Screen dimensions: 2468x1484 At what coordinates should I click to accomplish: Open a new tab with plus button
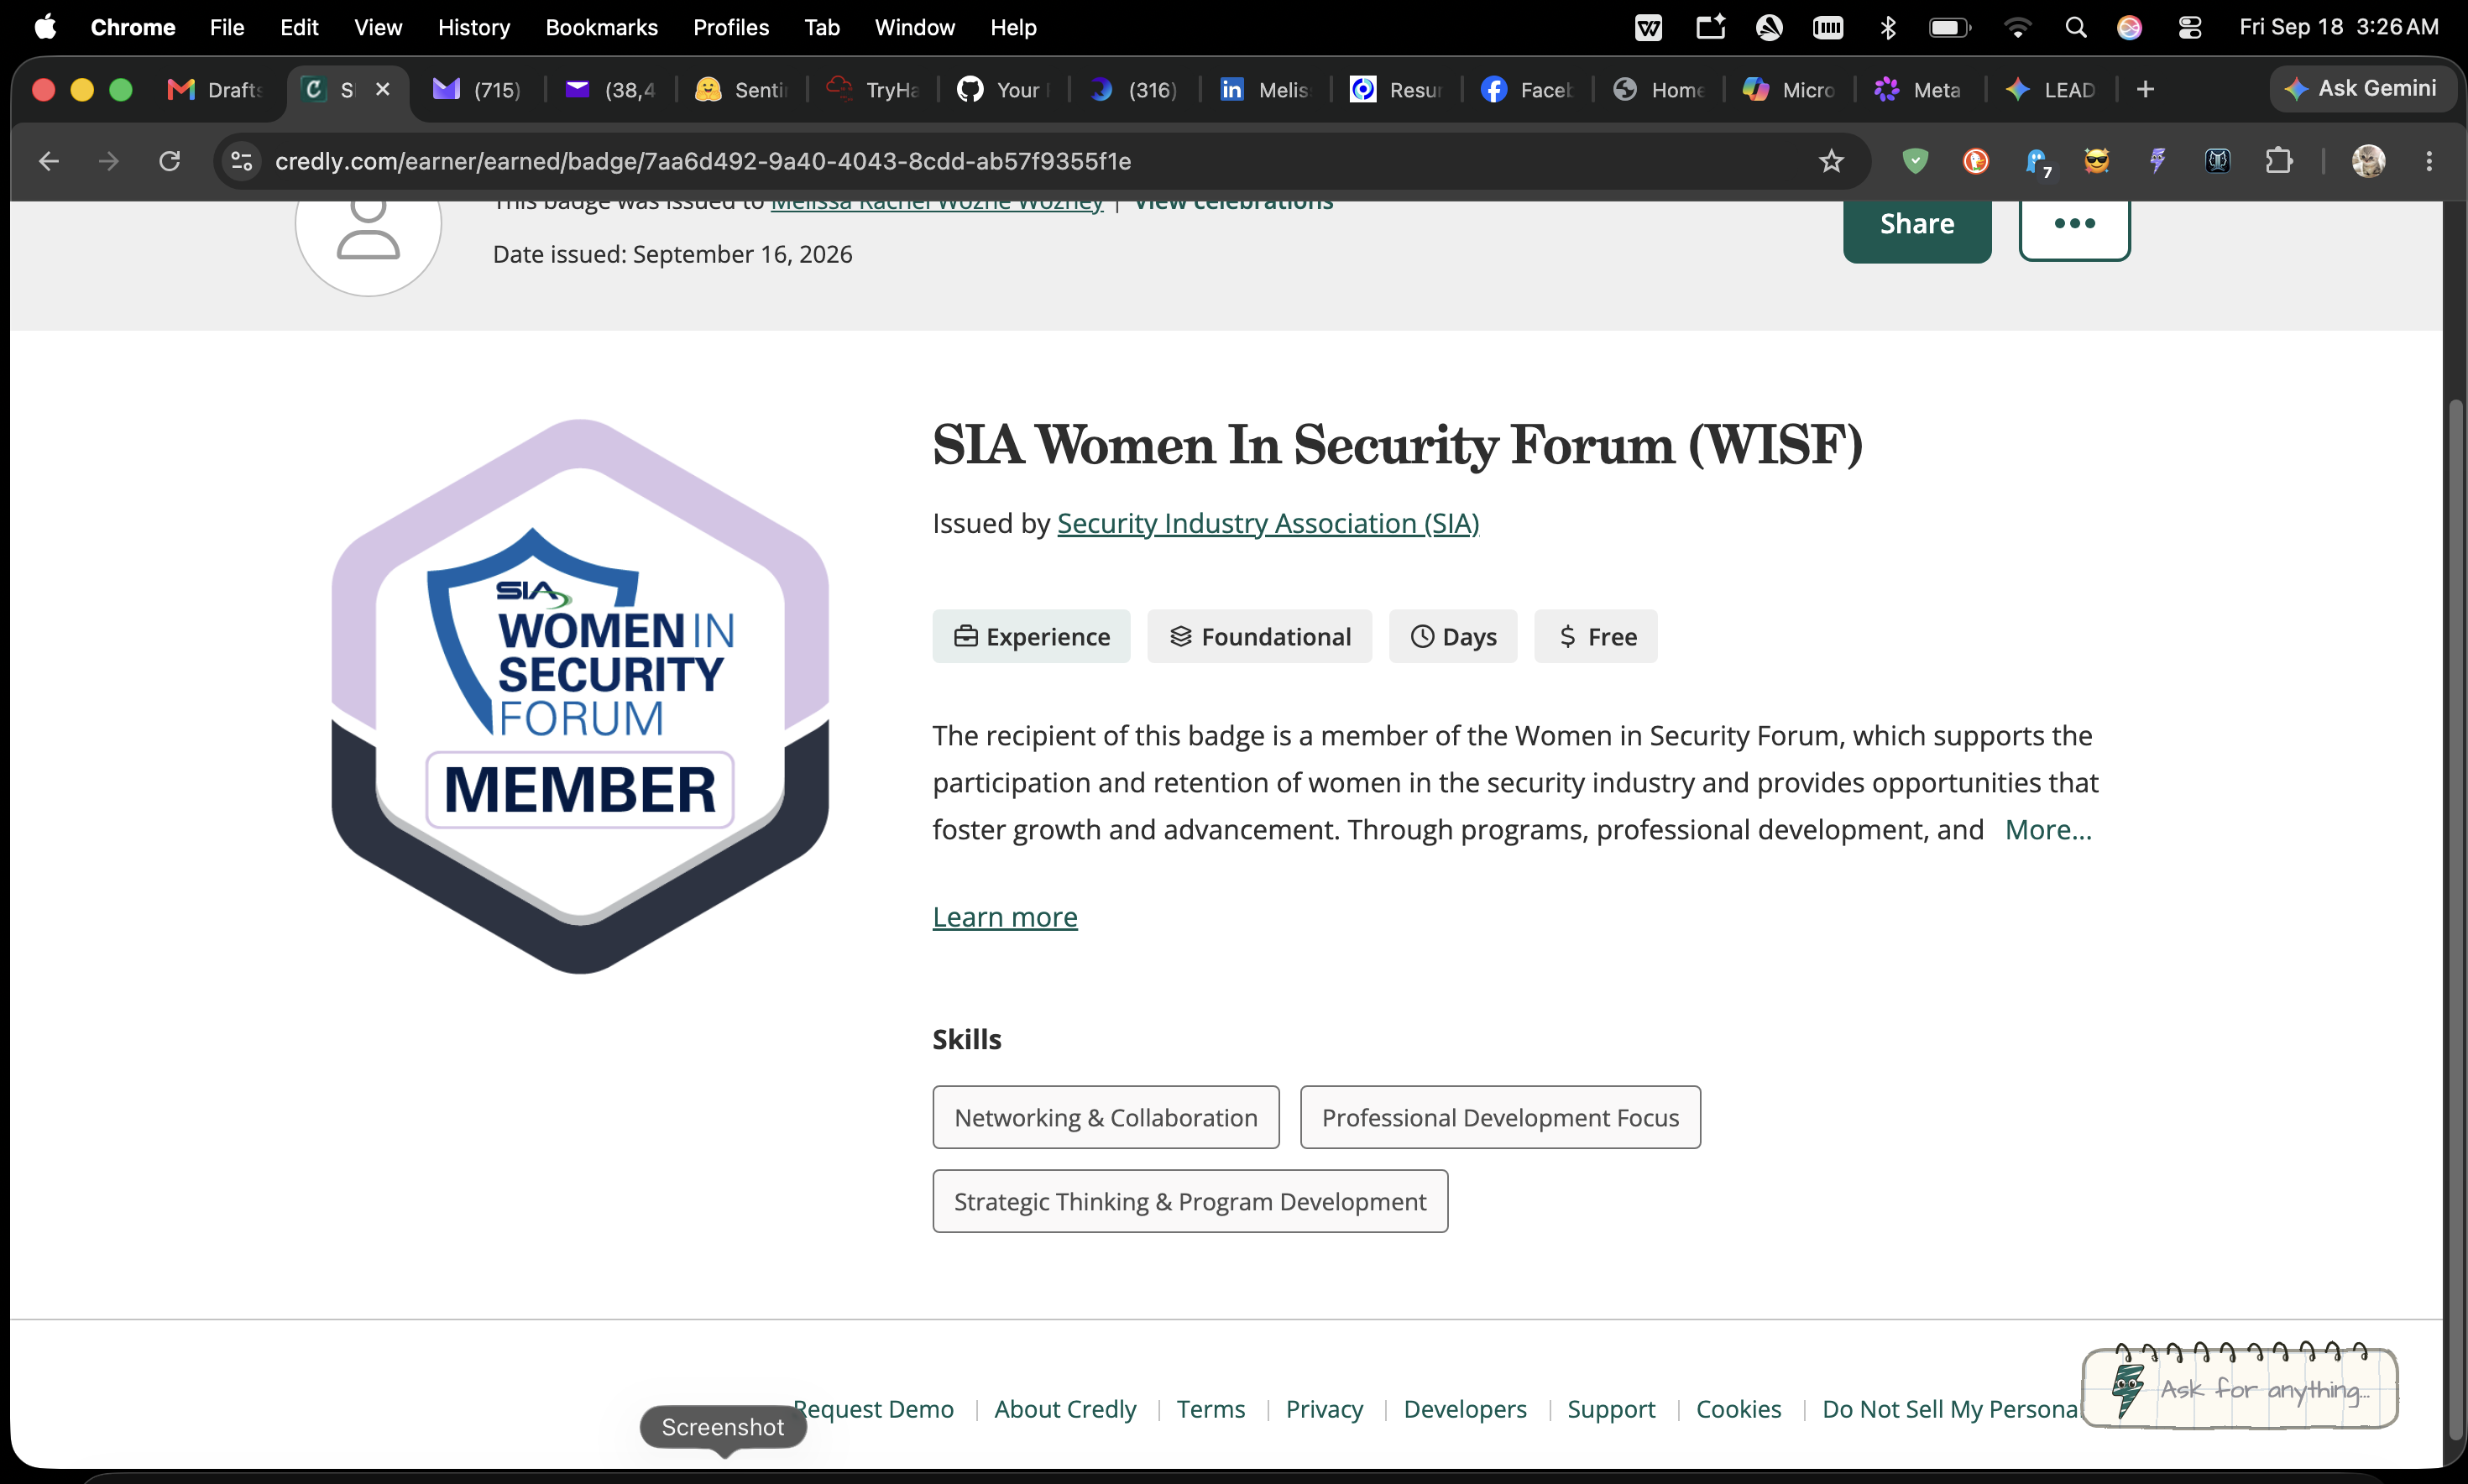click(x=2145, y=90)
